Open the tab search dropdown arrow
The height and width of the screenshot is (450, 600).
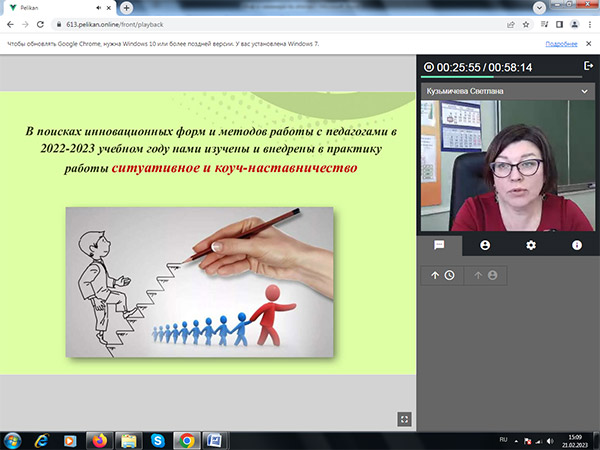click(539, 8)
